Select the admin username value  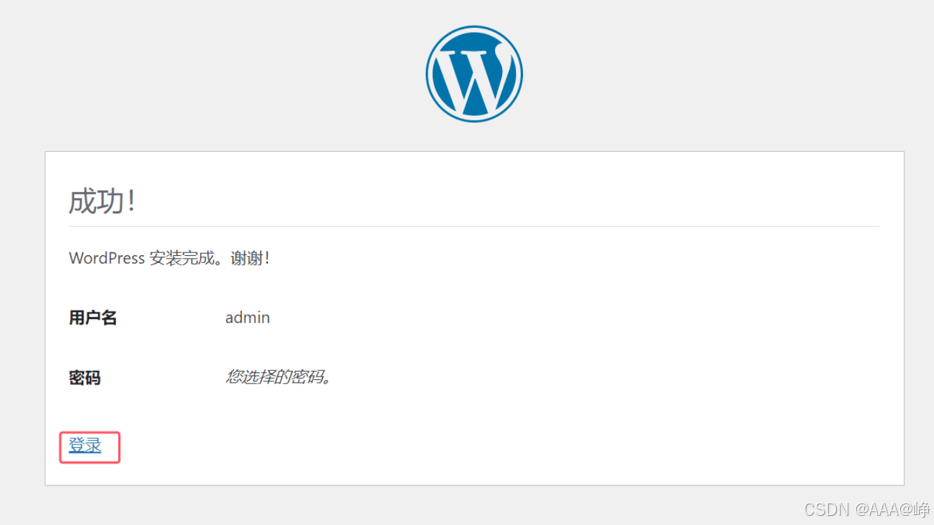tap(247, 318)
